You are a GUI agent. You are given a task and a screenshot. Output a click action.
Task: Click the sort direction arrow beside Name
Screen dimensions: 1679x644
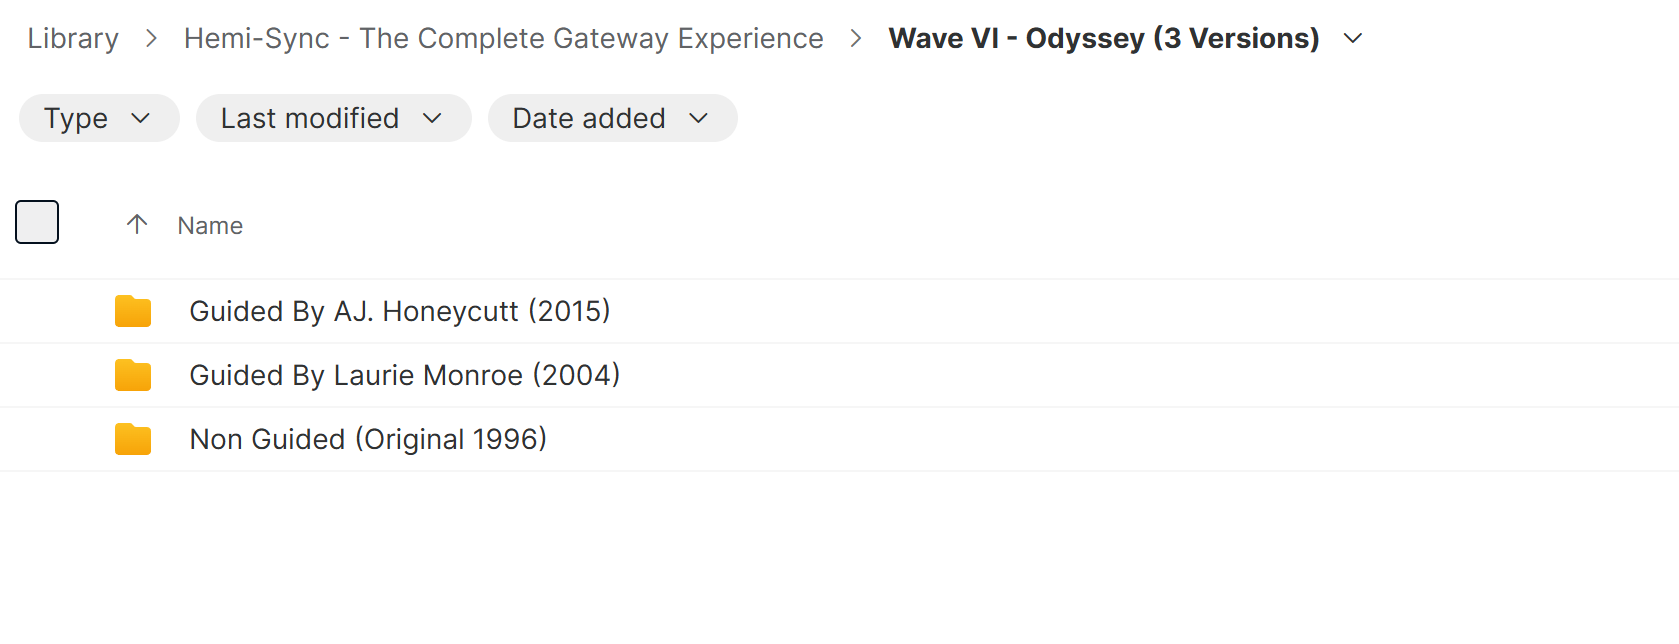[137, 224]
